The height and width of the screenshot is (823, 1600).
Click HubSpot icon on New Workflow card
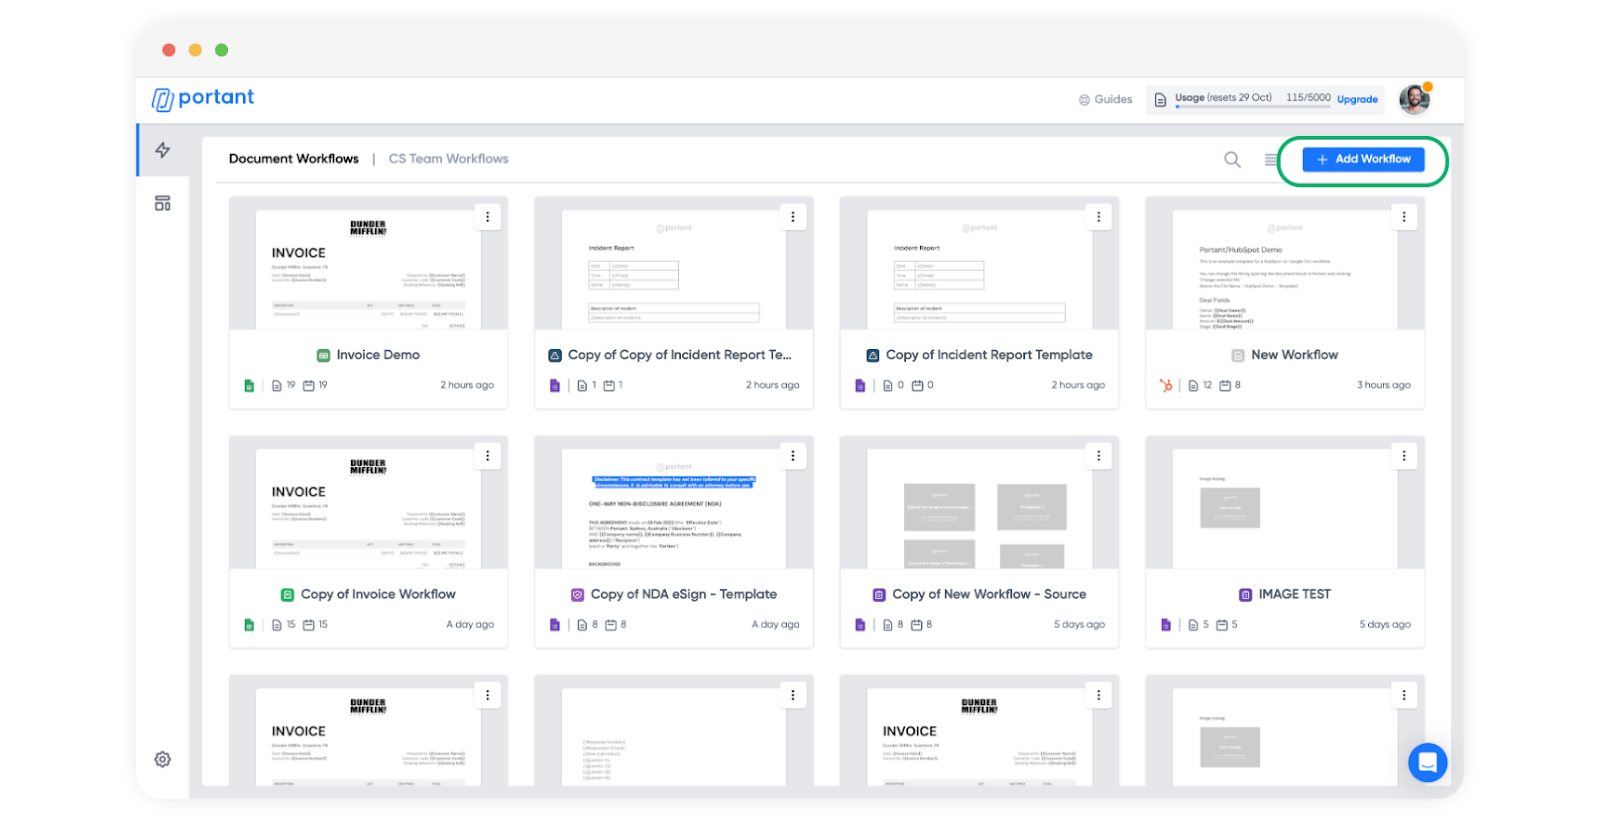point(1166,385)
